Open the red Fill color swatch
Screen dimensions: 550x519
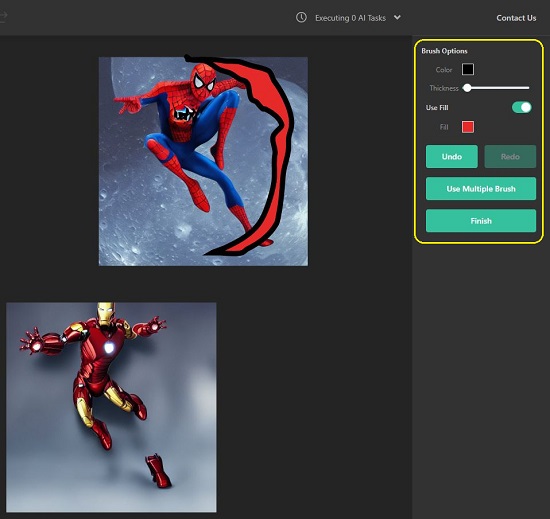click(468, 127)
